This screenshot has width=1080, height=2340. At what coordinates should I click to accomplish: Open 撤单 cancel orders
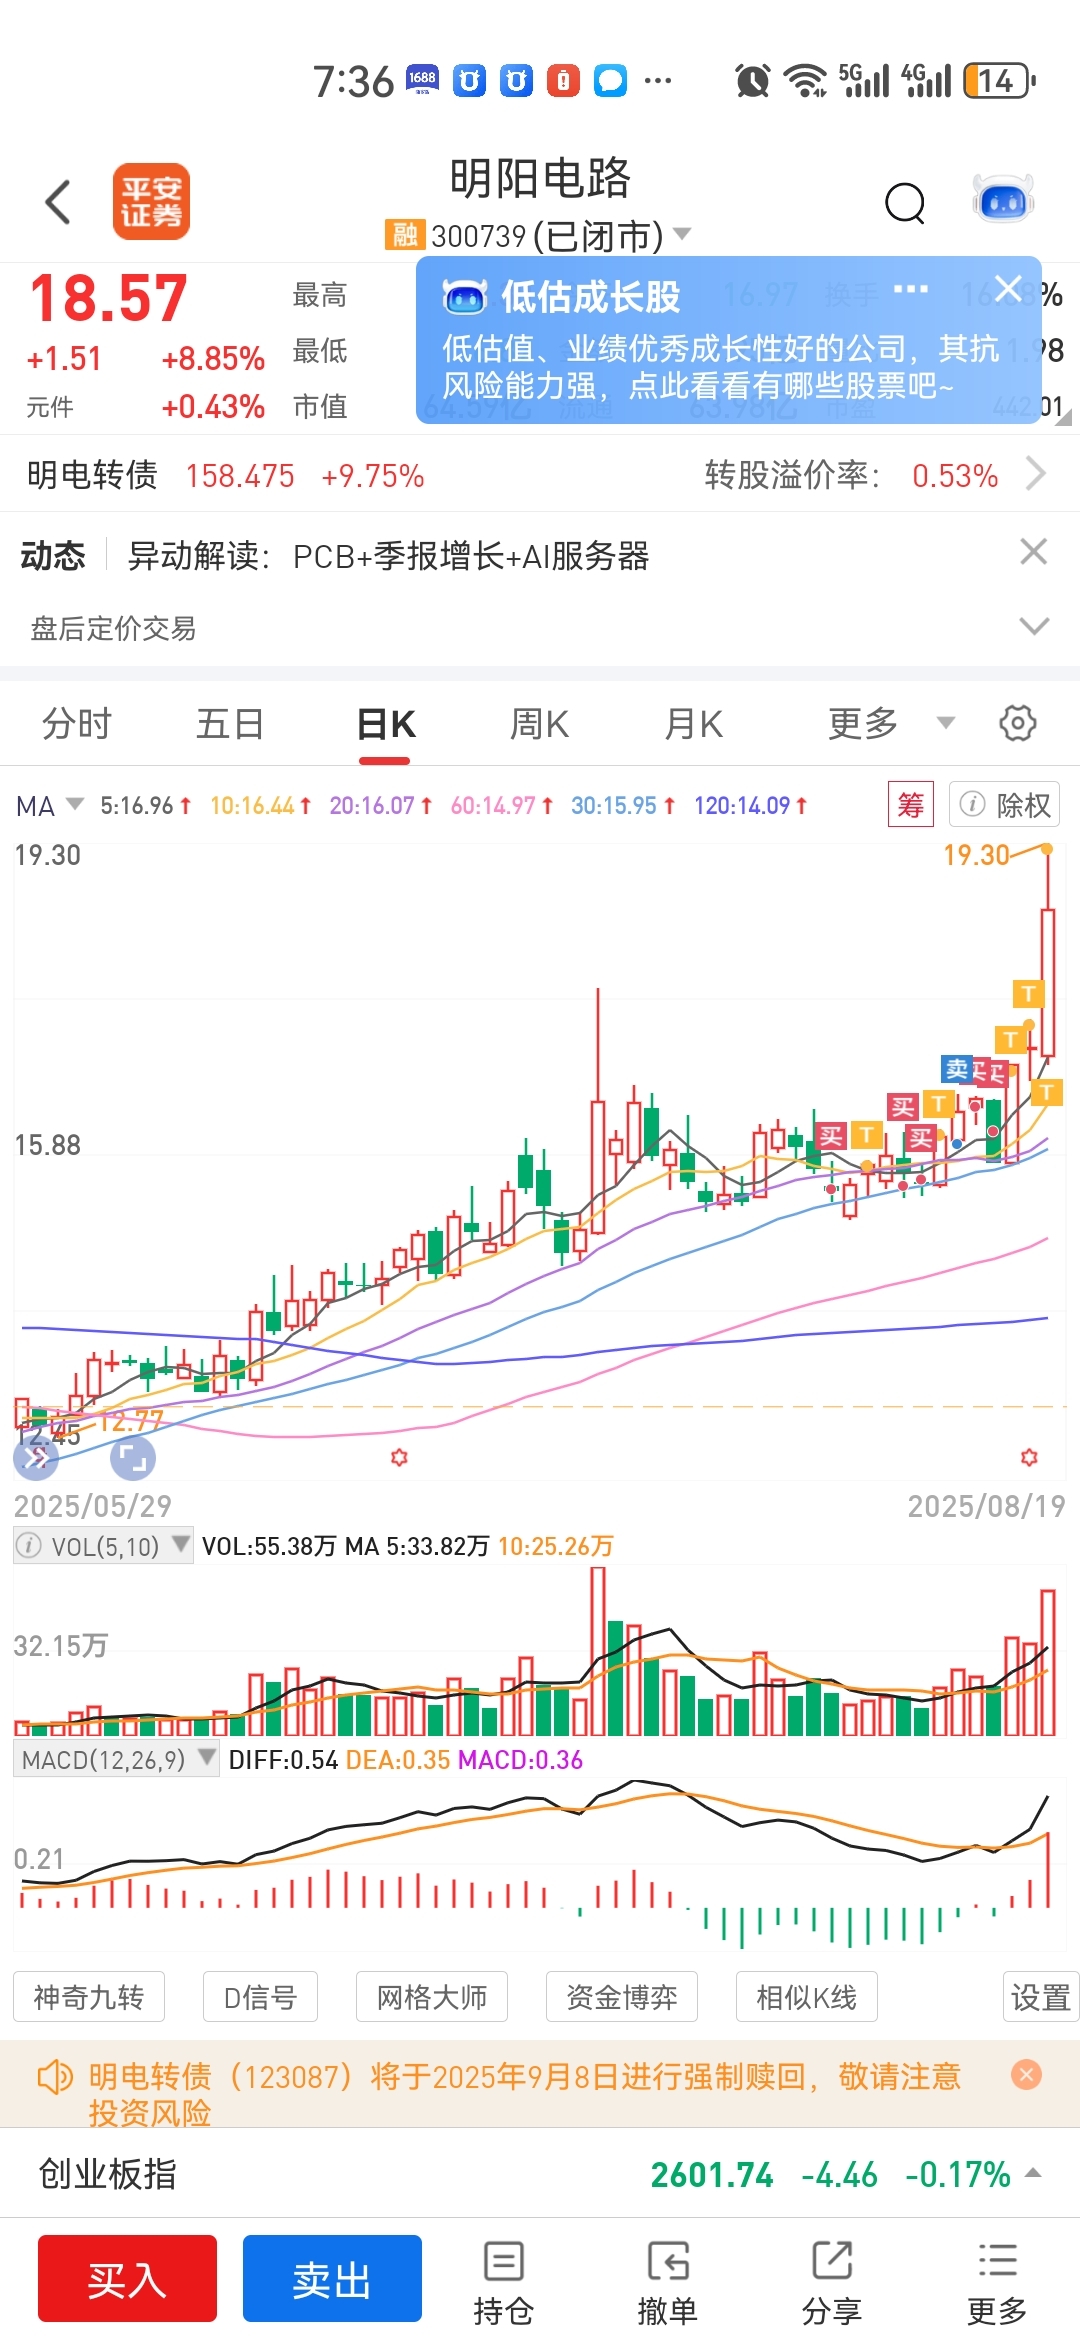(668, 2282)
